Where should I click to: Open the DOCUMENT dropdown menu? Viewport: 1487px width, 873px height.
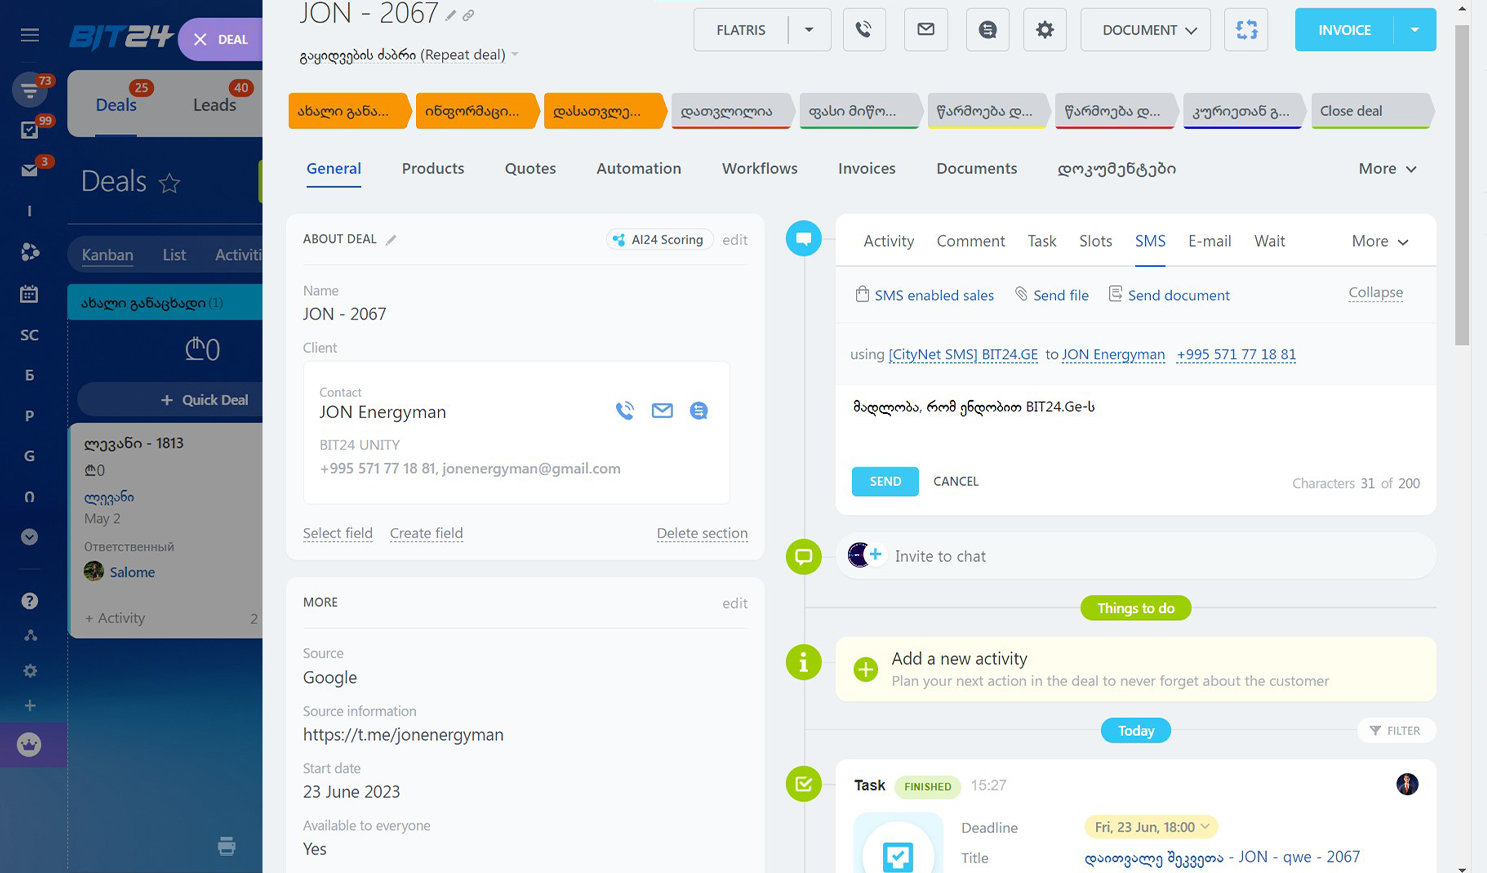point(1146,30)
